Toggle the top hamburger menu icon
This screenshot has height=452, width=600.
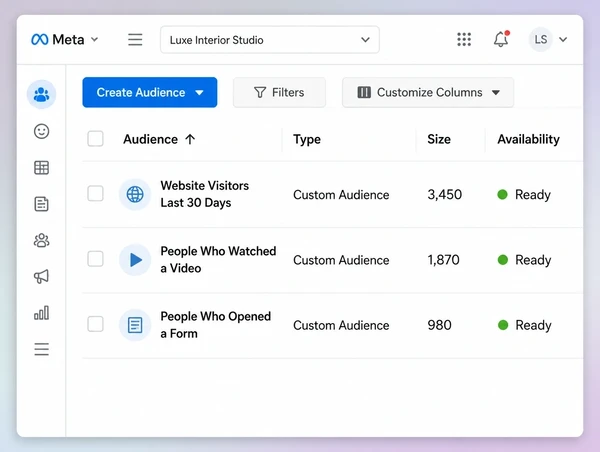(135, 39)
